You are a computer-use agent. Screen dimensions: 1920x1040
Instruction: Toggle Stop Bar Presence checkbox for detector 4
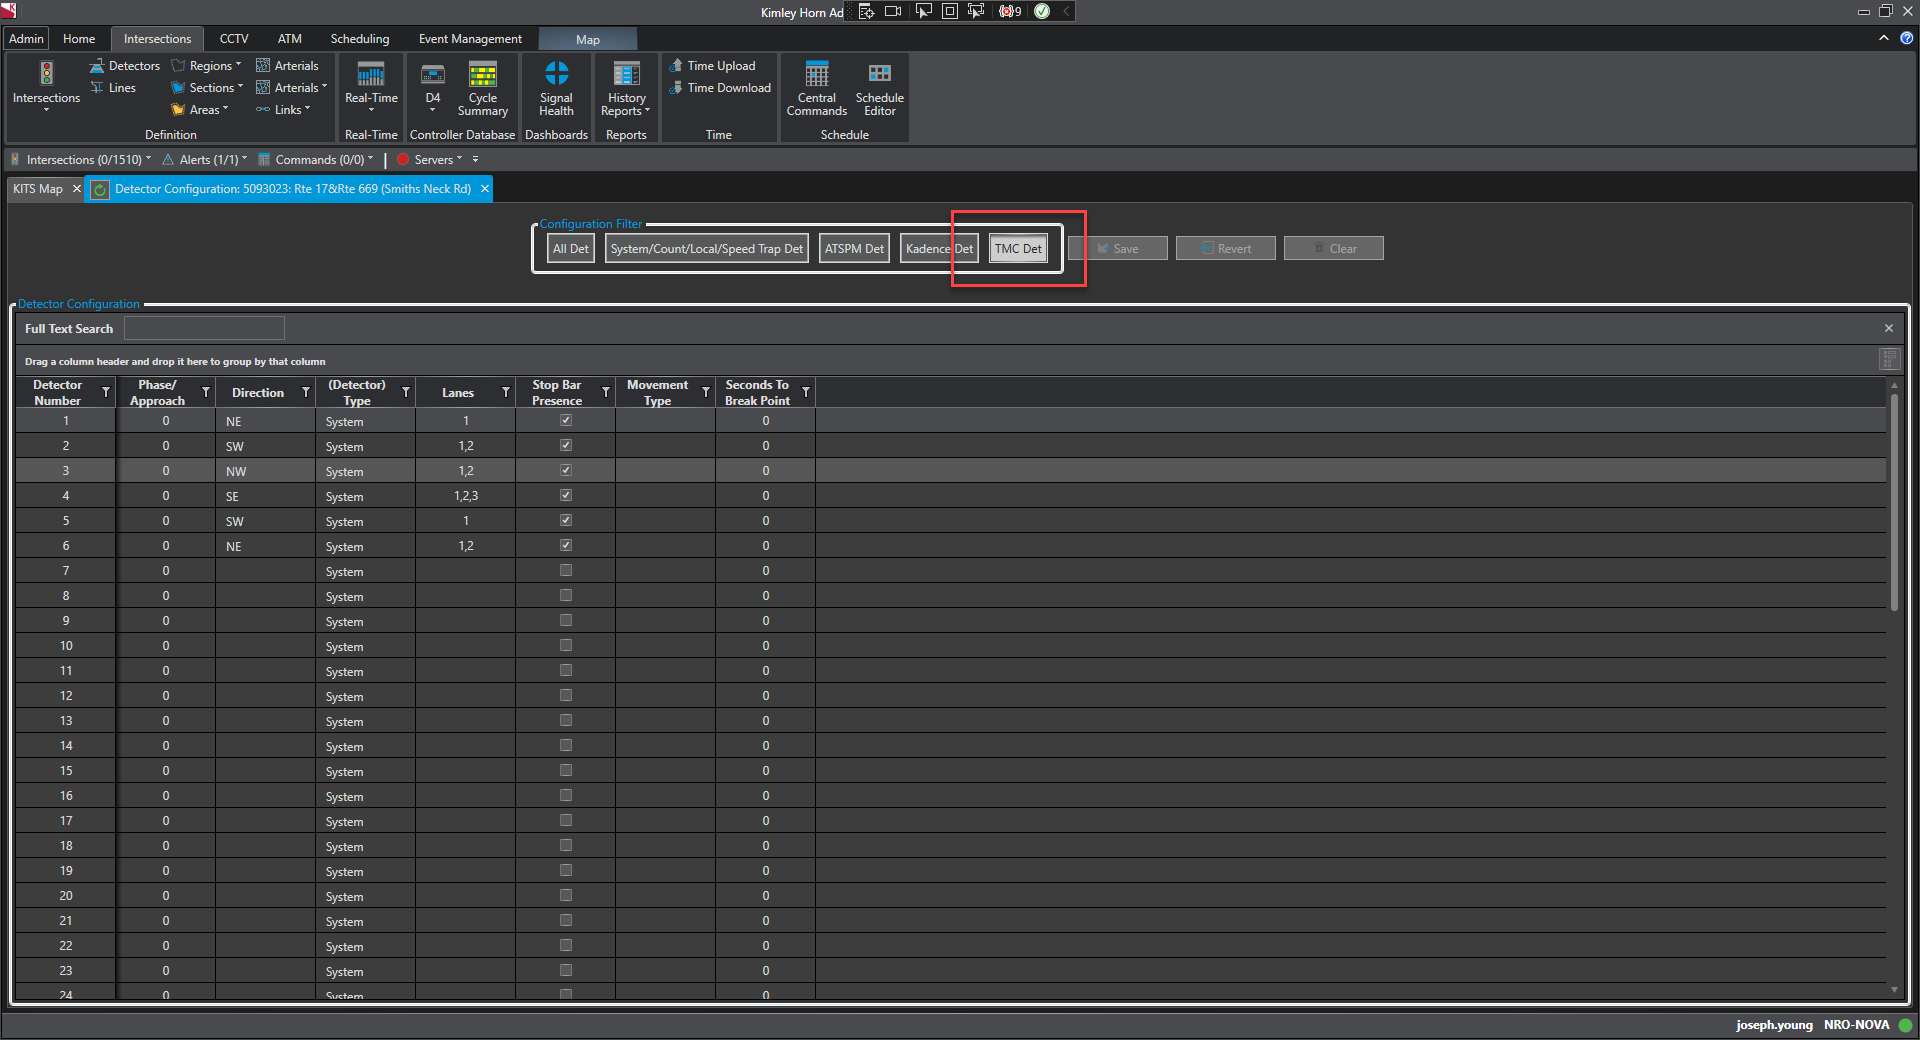[x=566, y=496]
